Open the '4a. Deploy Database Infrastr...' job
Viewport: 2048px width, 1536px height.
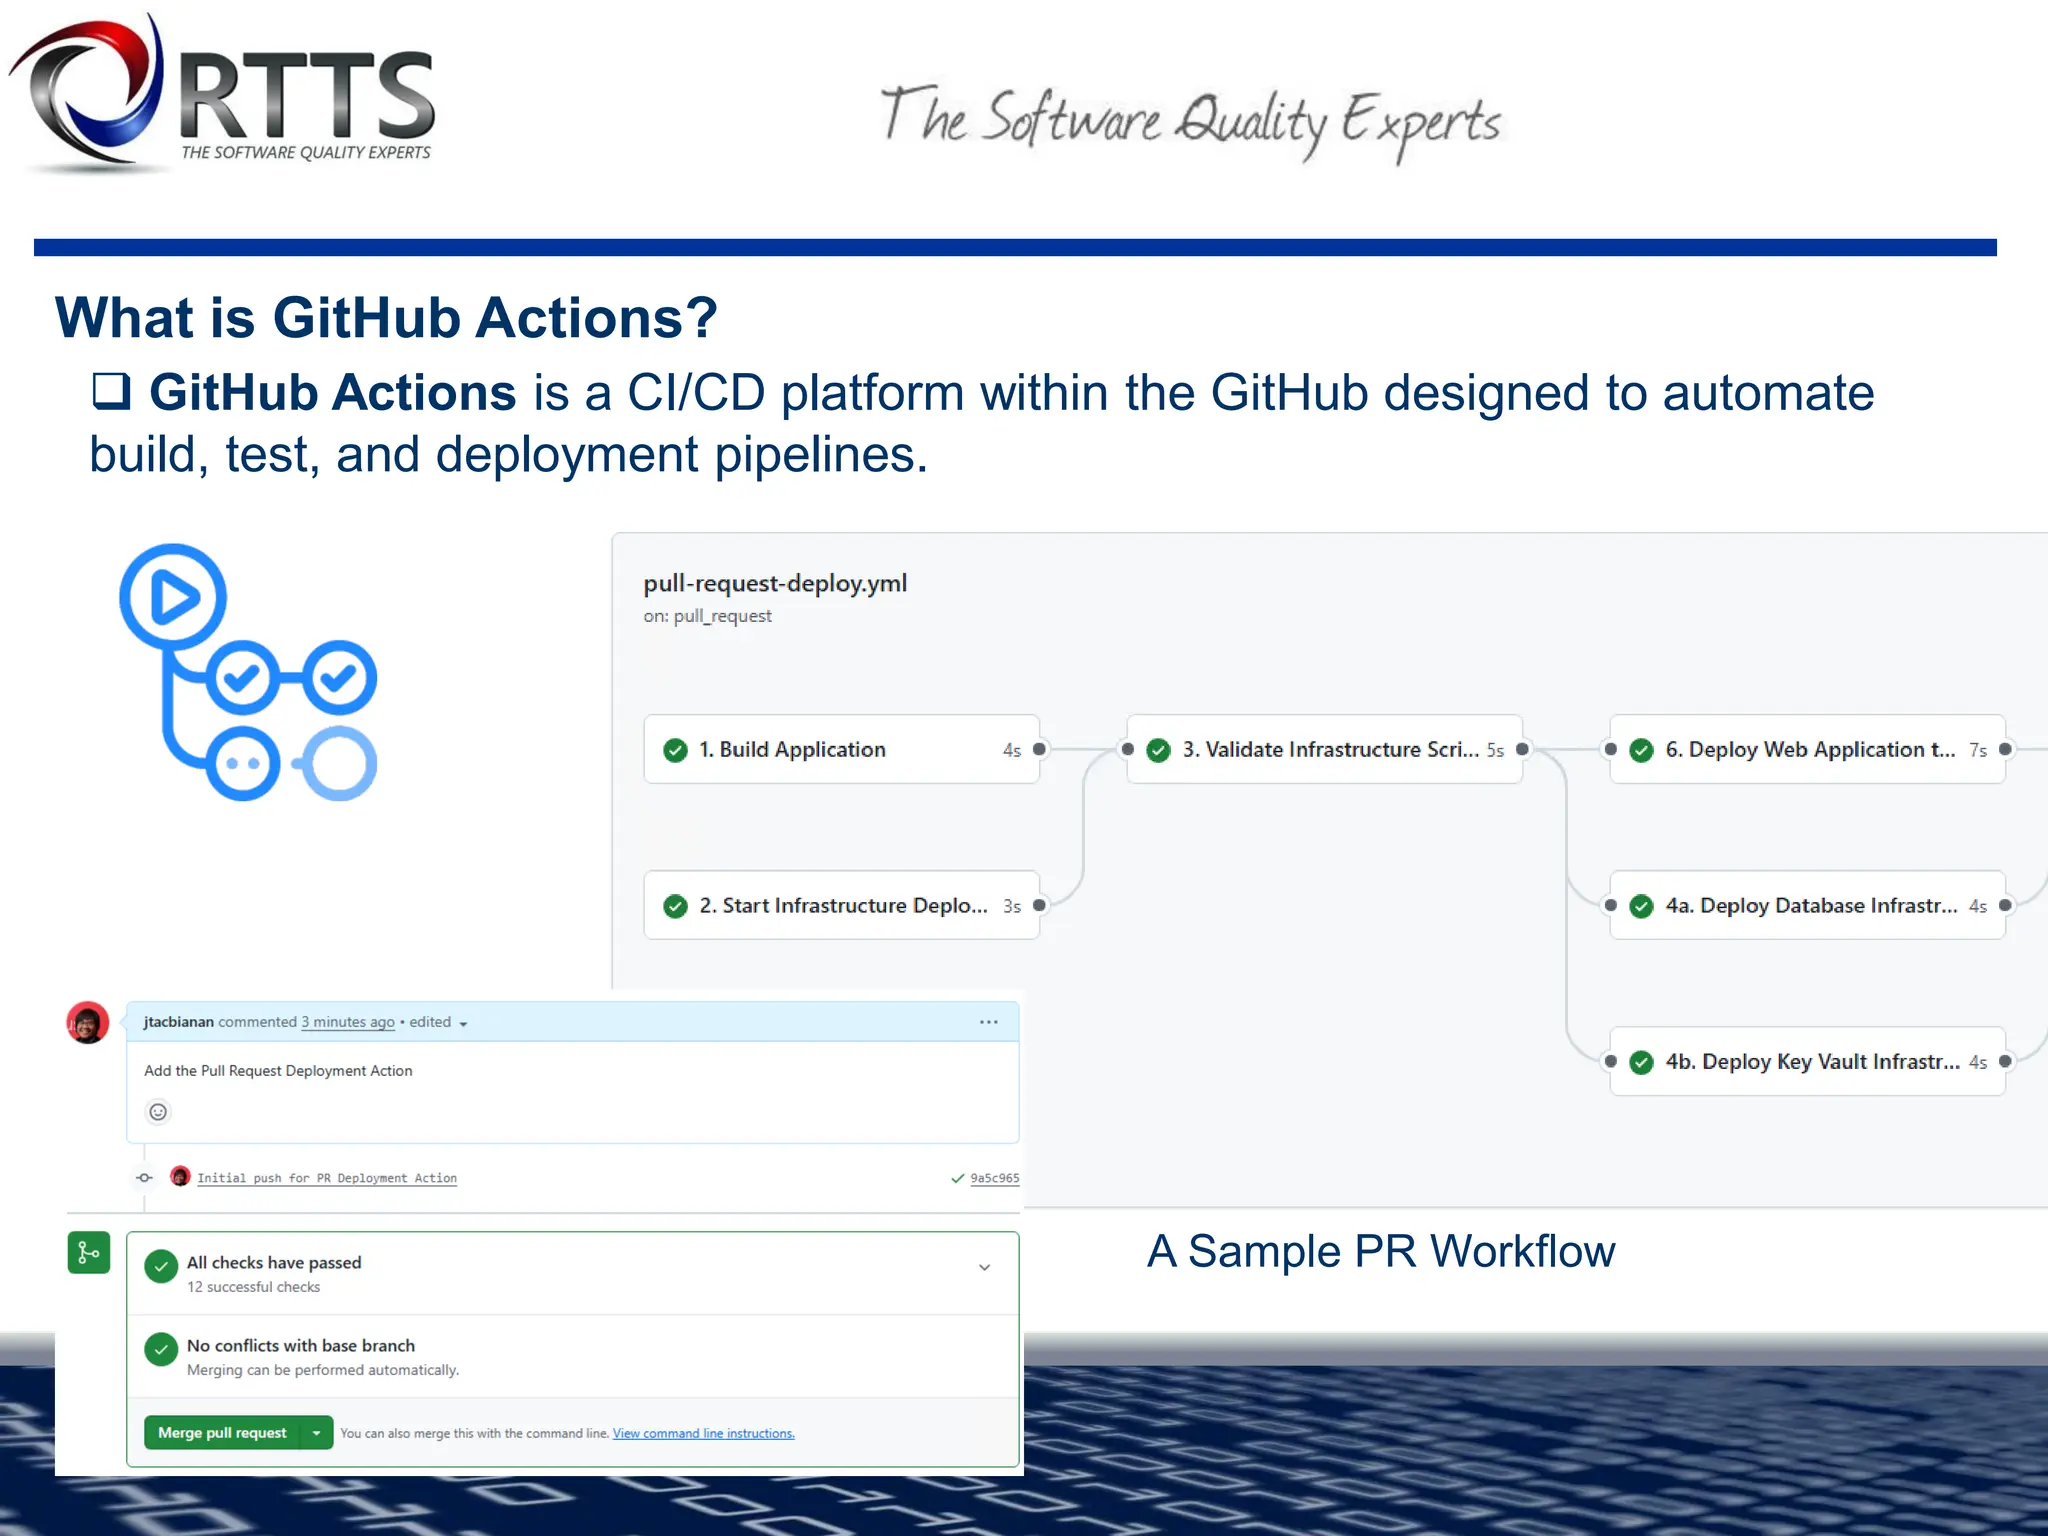tap(1808, 905)
